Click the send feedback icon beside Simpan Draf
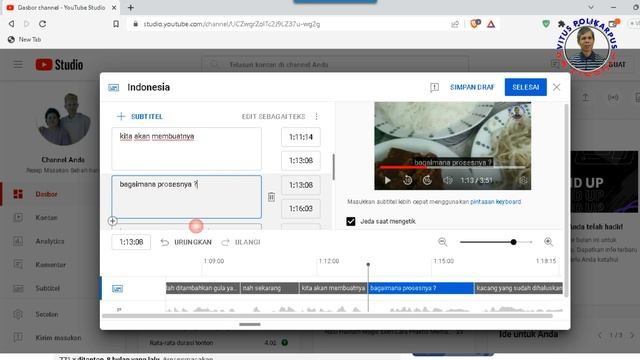The width and height of the screenshot is (640, 360). tap(434, 87)
